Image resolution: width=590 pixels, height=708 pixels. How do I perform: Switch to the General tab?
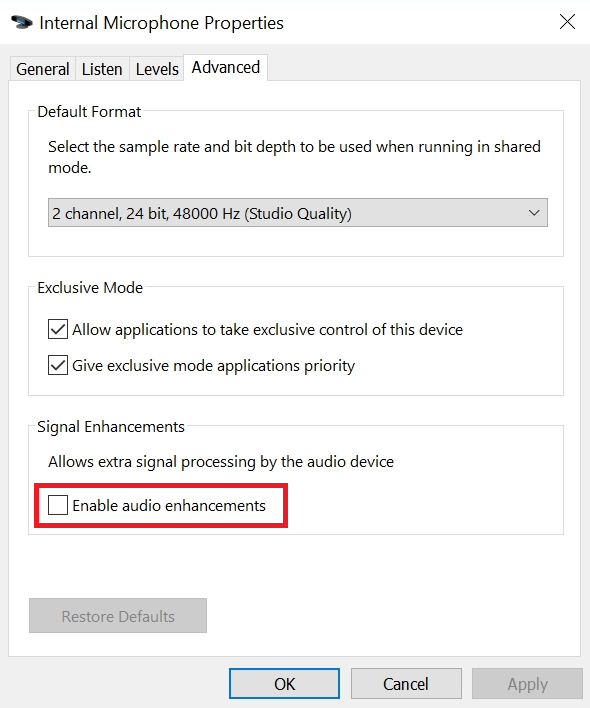pos(42,69)
